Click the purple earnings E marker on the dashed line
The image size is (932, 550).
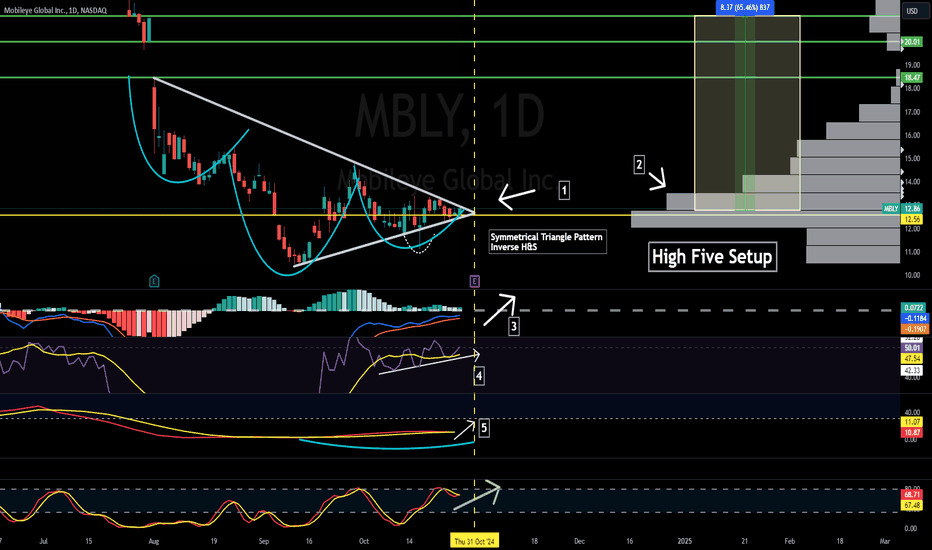click(x=474, y=281)
